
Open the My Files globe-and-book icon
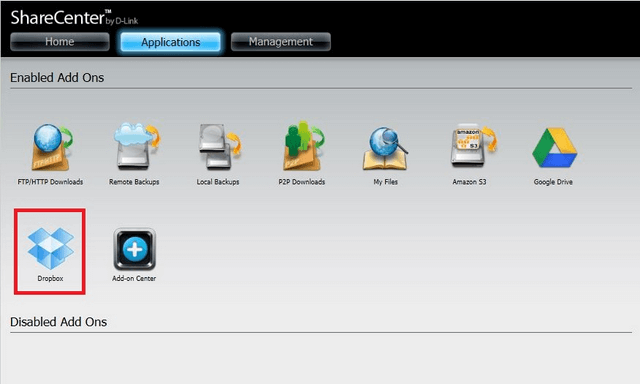pos(385,148)
